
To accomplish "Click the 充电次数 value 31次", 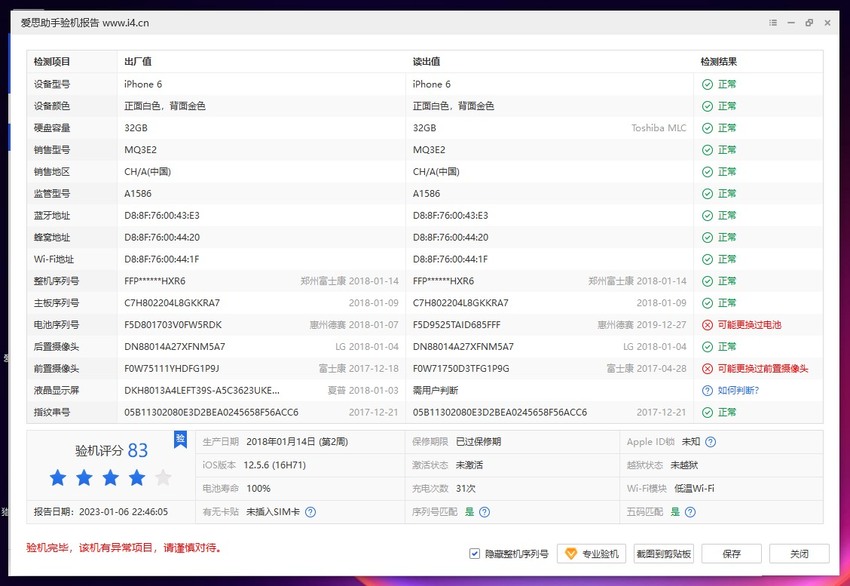I will pyautogui.click(x=466, y=488).
